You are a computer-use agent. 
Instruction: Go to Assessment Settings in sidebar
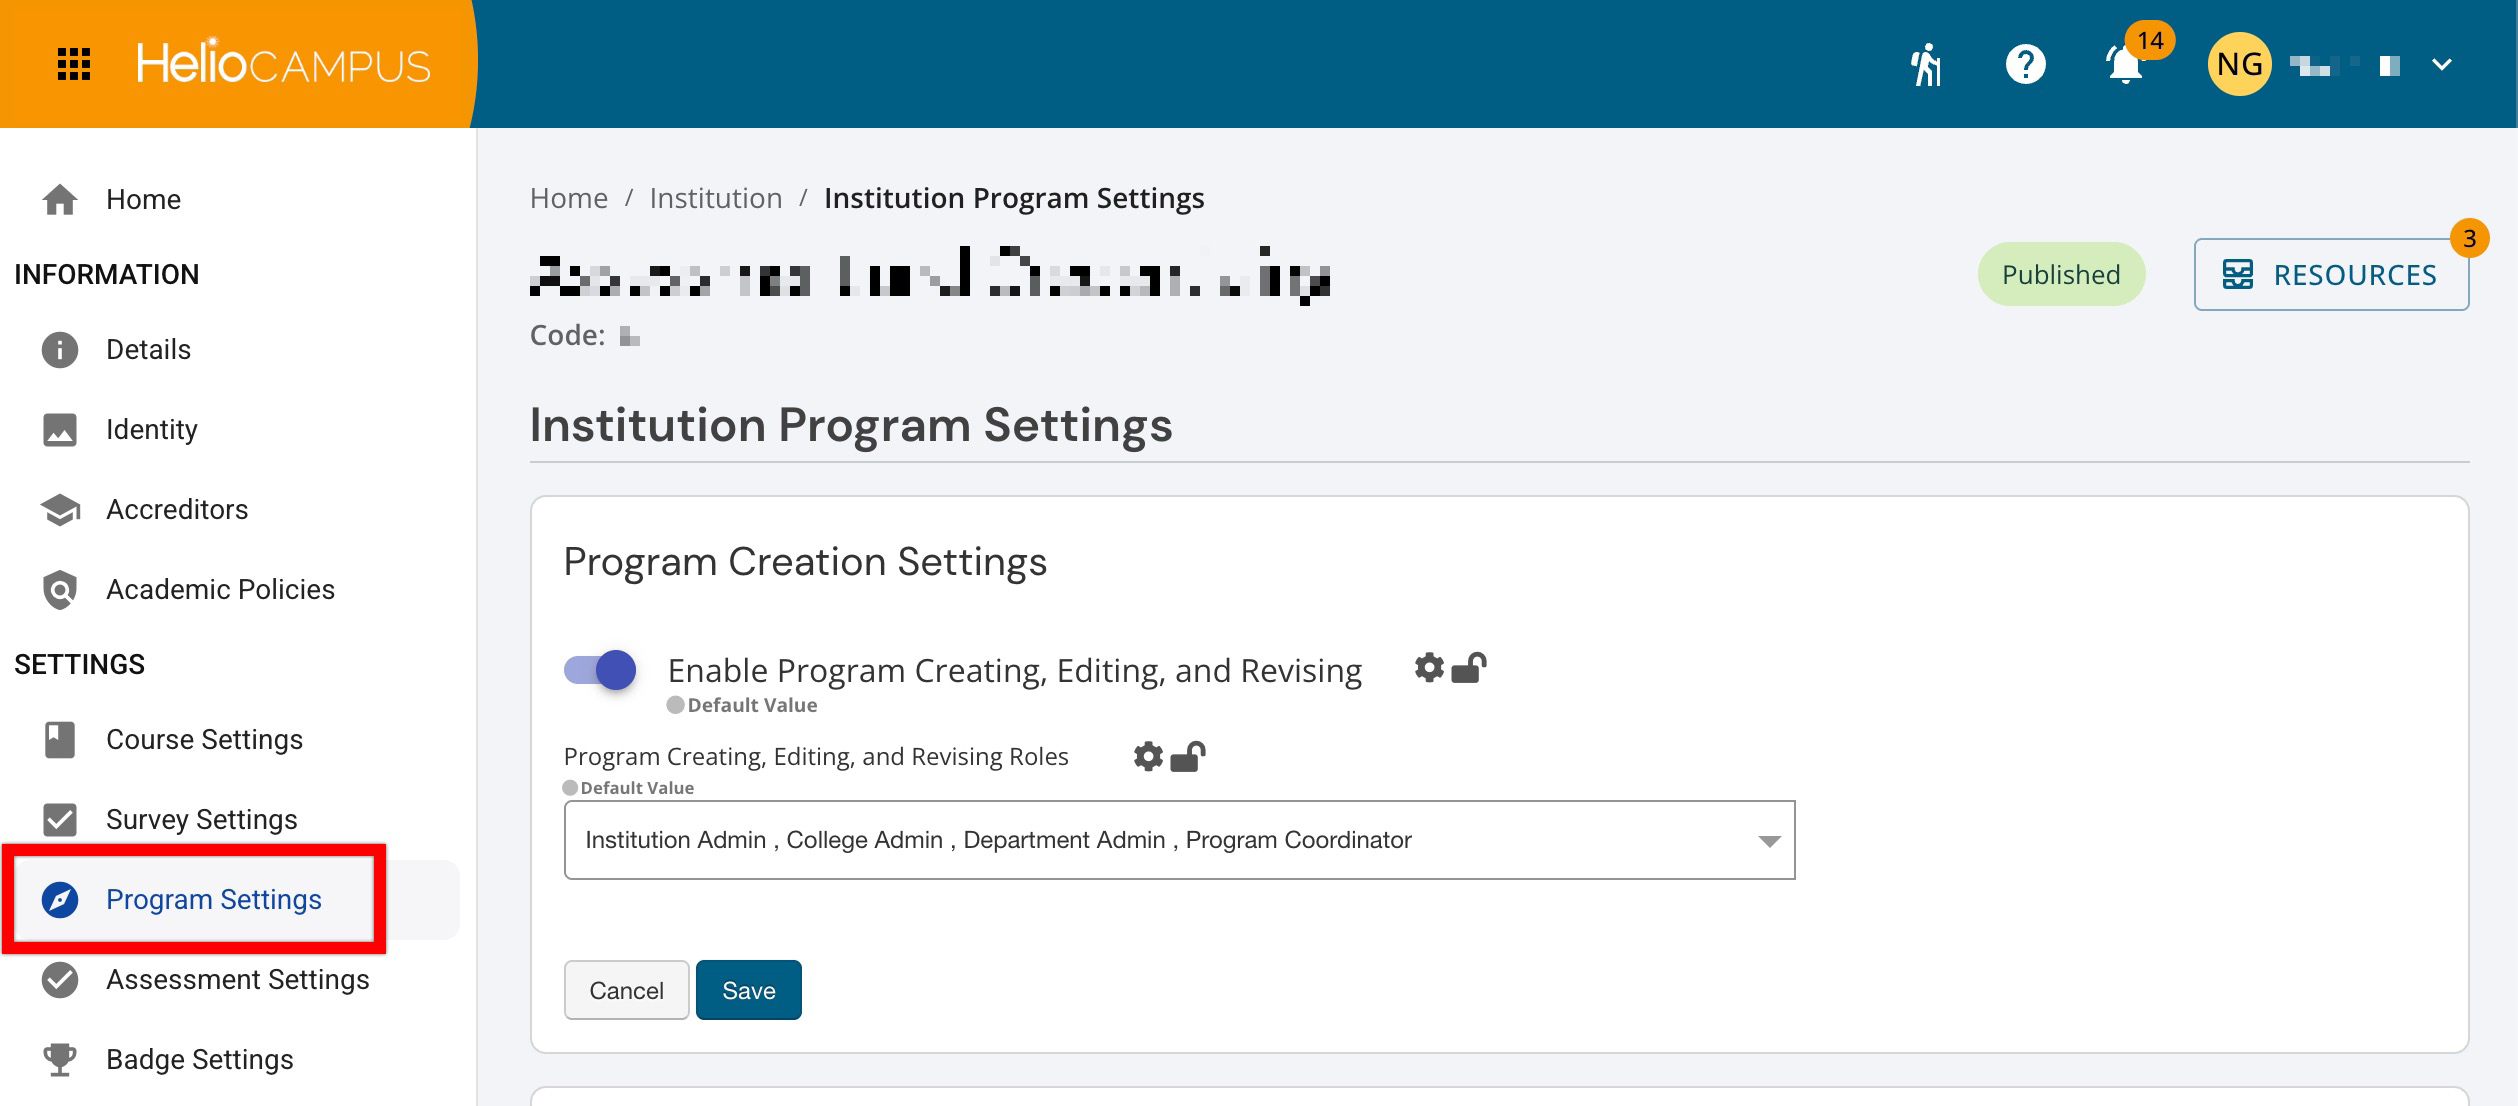pos(237,980)
